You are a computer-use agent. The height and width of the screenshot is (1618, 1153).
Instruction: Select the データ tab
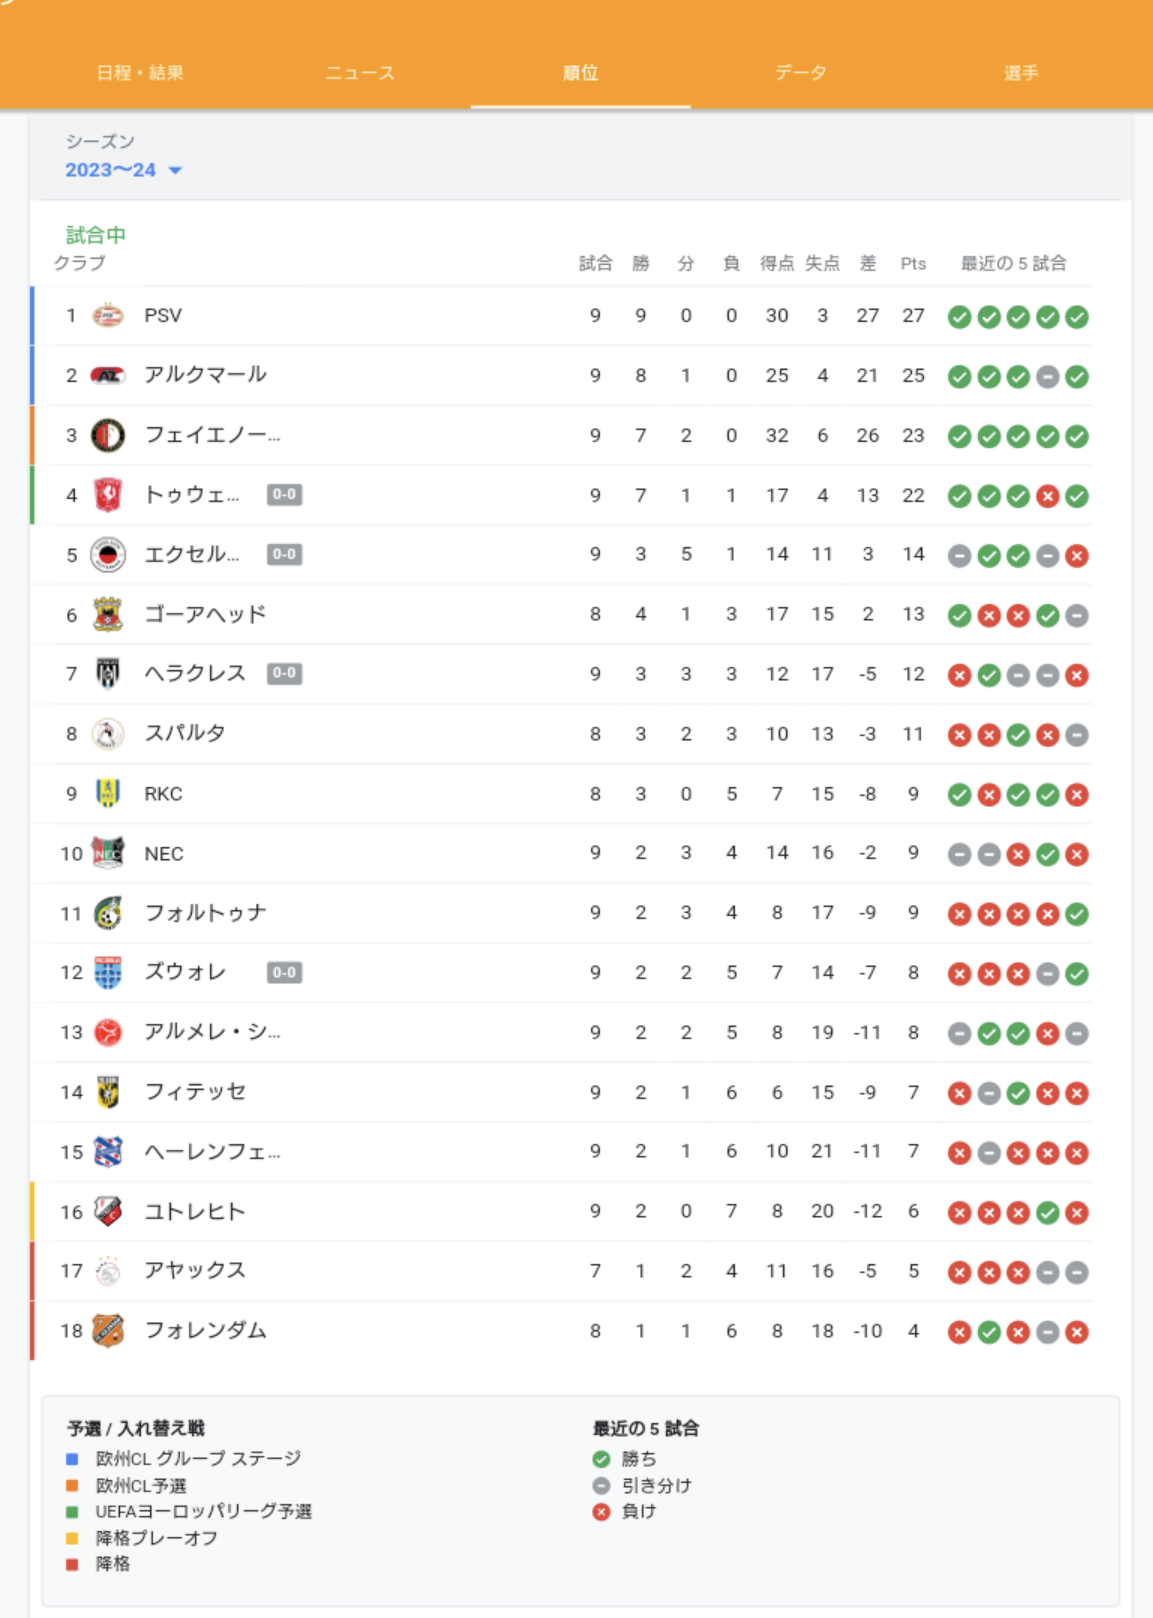click(x=800, y=73)
